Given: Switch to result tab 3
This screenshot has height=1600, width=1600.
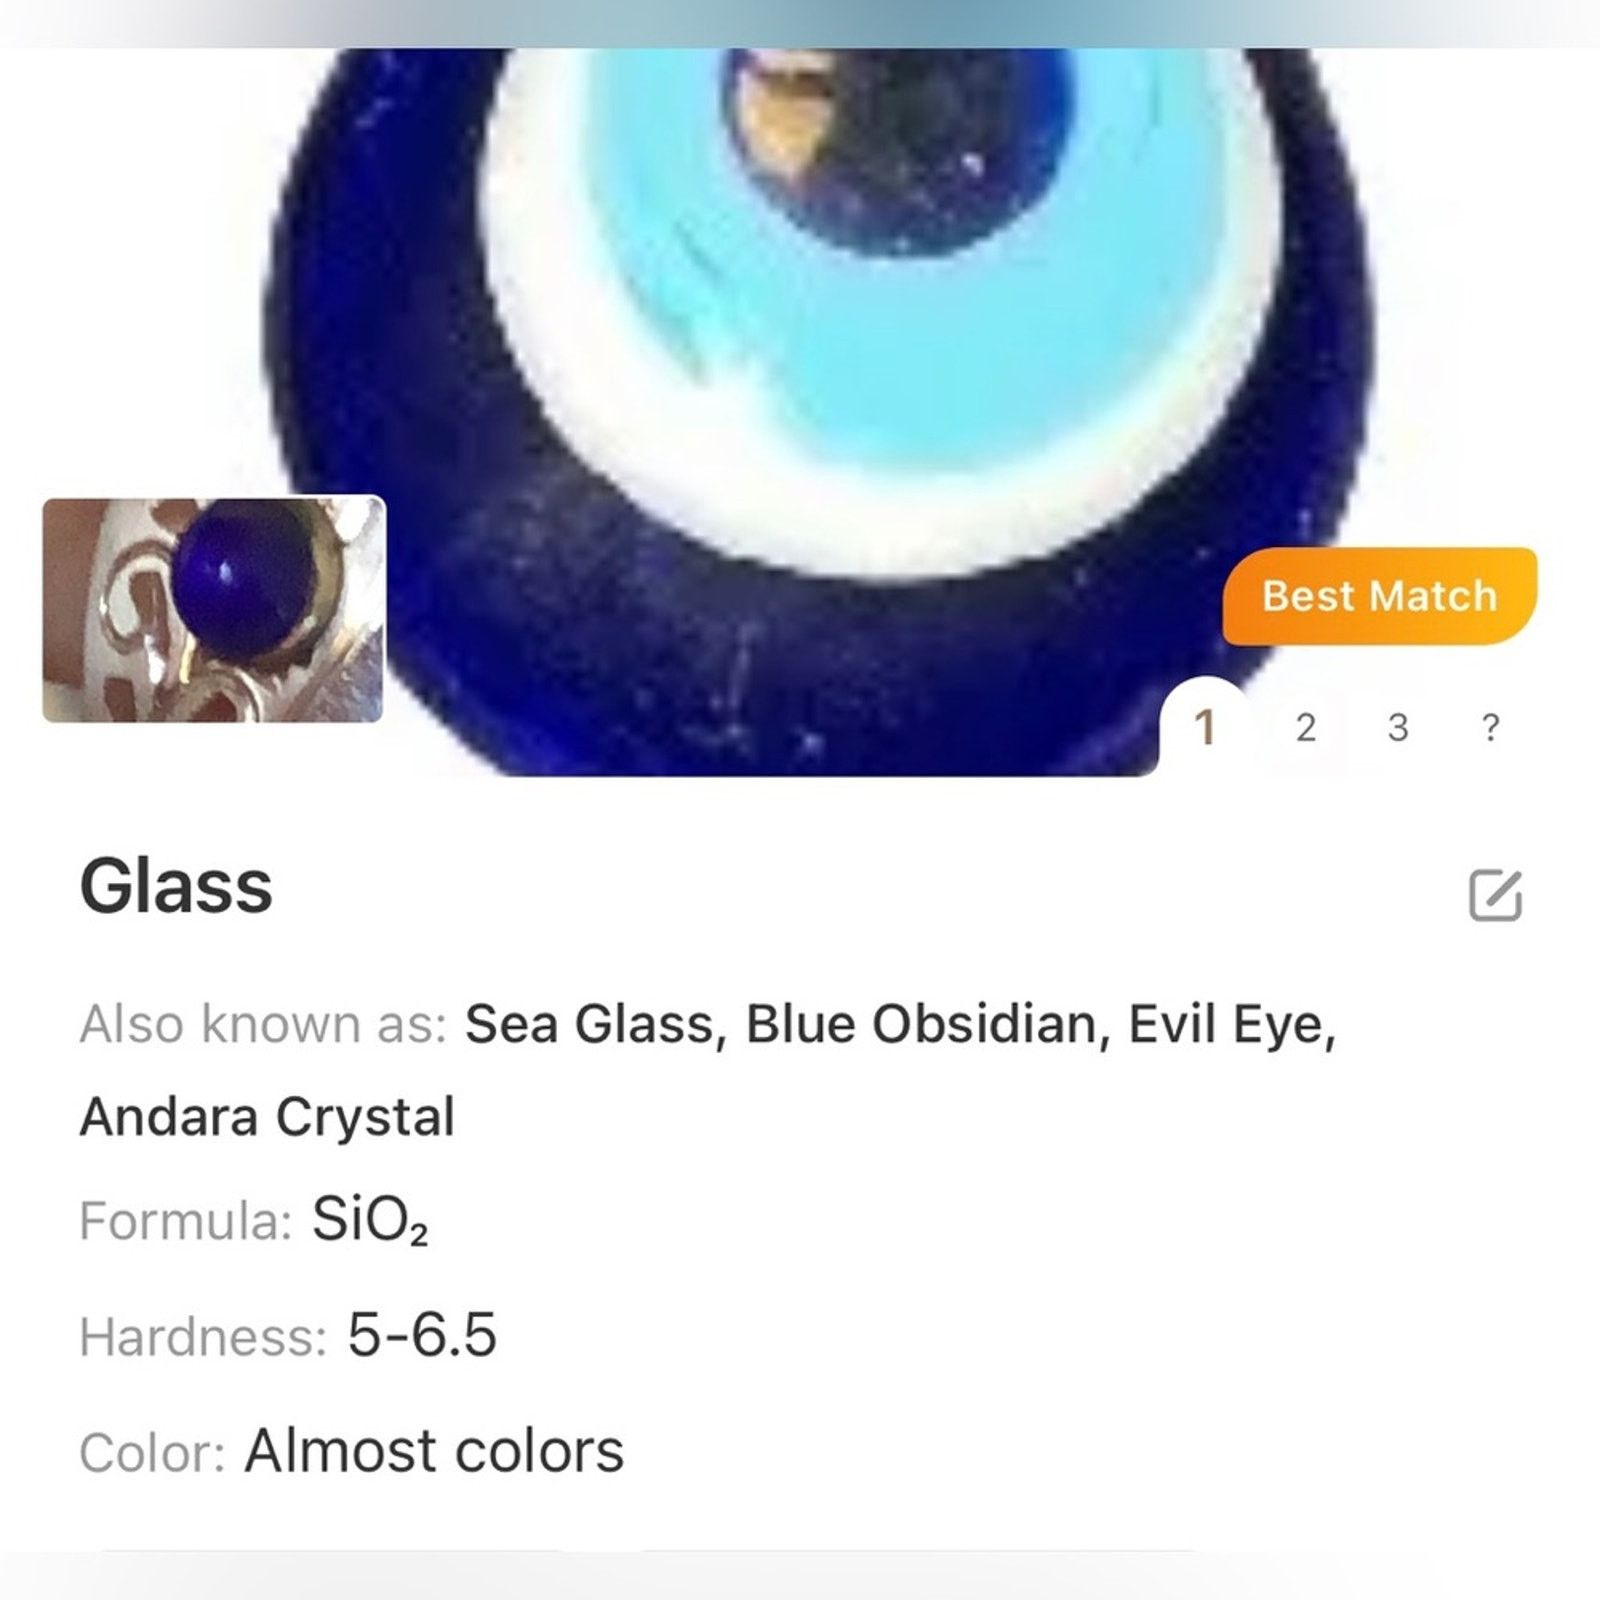Looking at the screenshot, I should tap(1398, 728).
